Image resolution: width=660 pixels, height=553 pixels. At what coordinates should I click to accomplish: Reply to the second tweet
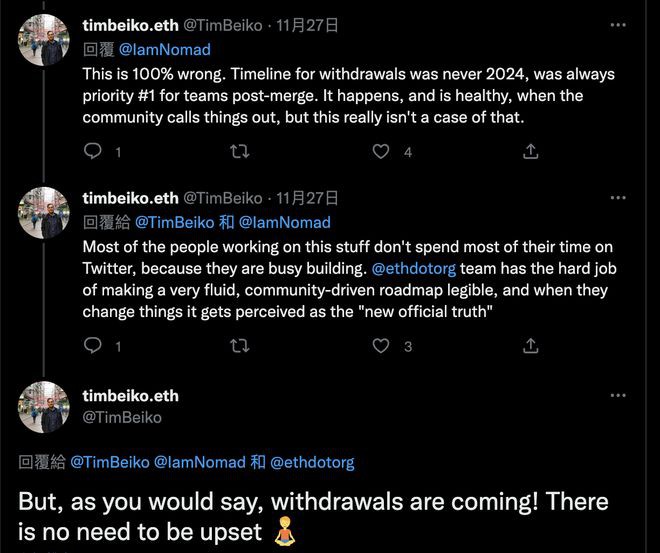93,346
